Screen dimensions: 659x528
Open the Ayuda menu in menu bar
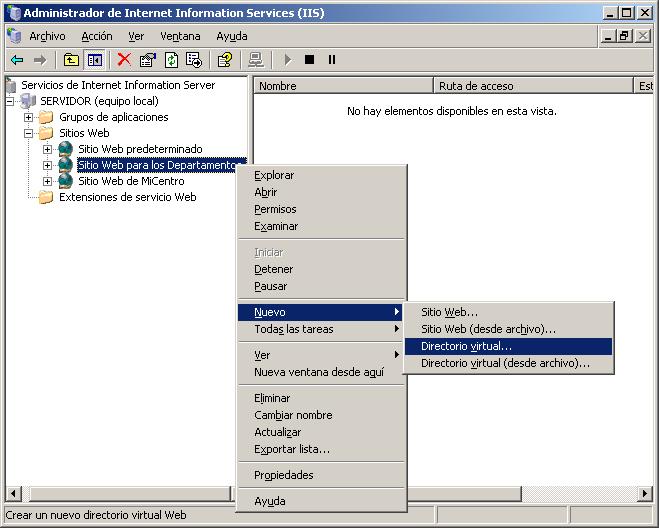(232, 36)
